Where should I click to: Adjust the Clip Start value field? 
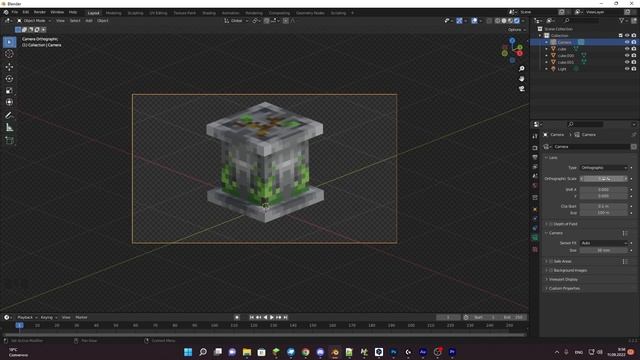tap(603, 206)
